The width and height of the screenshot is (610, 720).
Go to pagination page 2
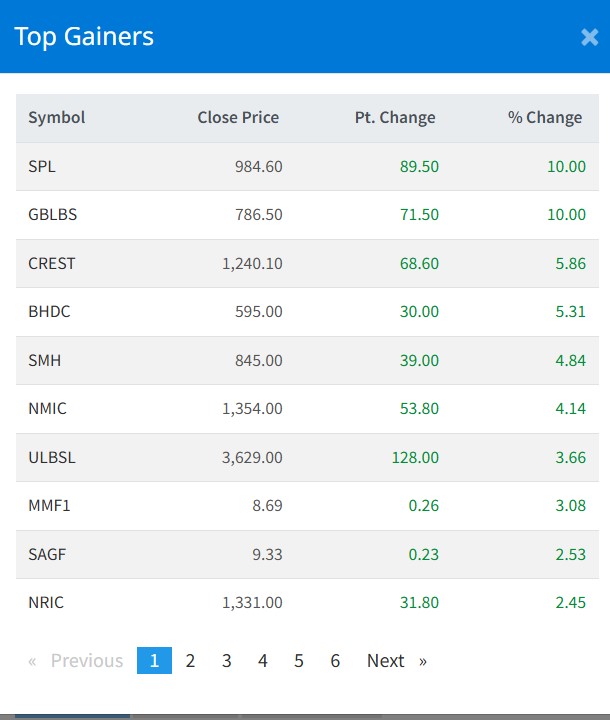point(190,661)
